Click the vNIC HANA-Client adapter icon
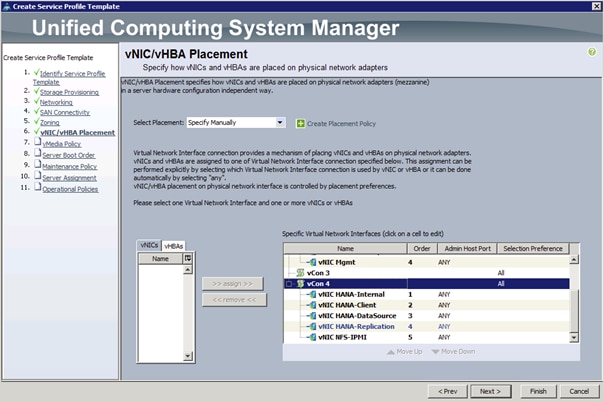 point(313,305)
